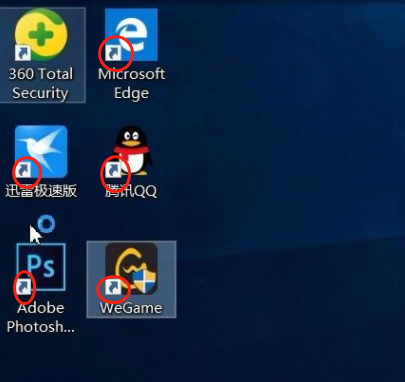
Task: Click the "Microsoft Edge" label text
Action: pos(131,83)
